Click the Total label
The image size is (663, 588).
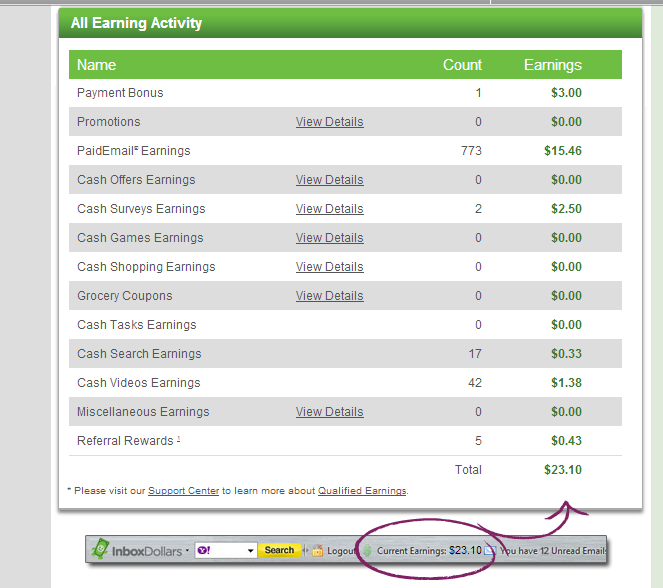click(468, 470)
